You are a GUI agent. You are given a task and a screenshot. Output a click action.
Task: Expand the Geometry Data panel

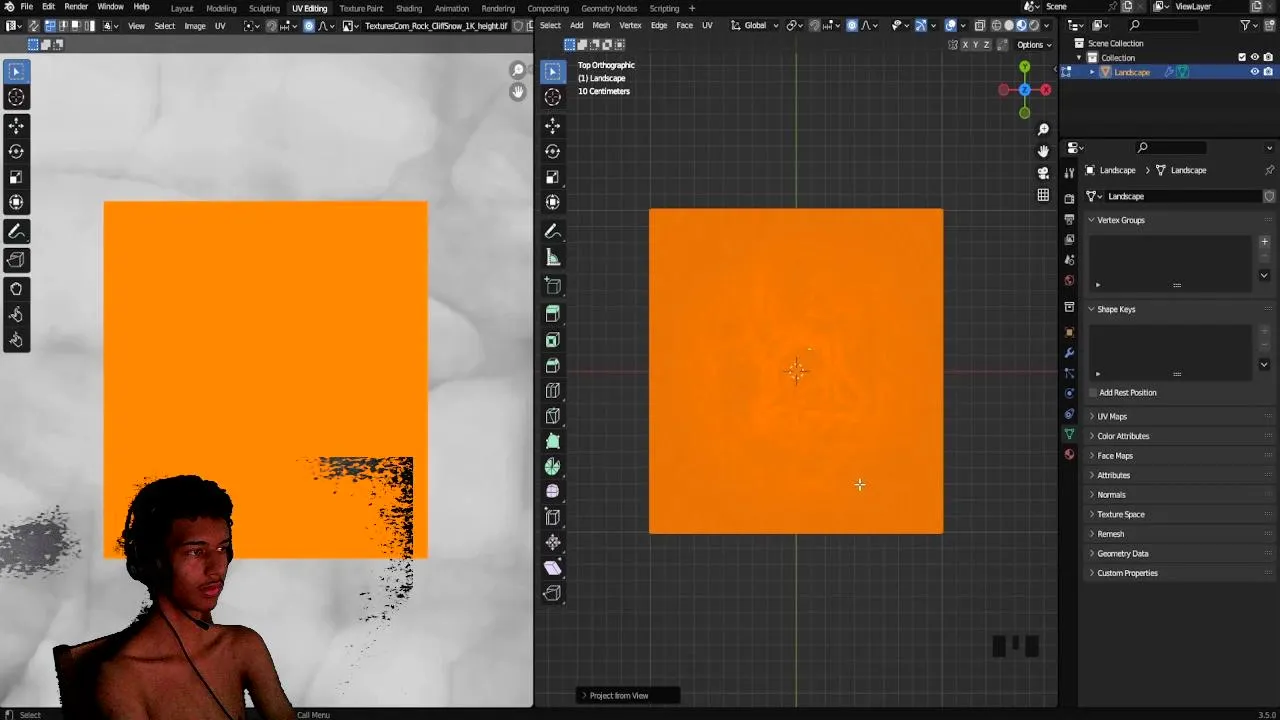pyautogui.click(x=1122, y=553)
